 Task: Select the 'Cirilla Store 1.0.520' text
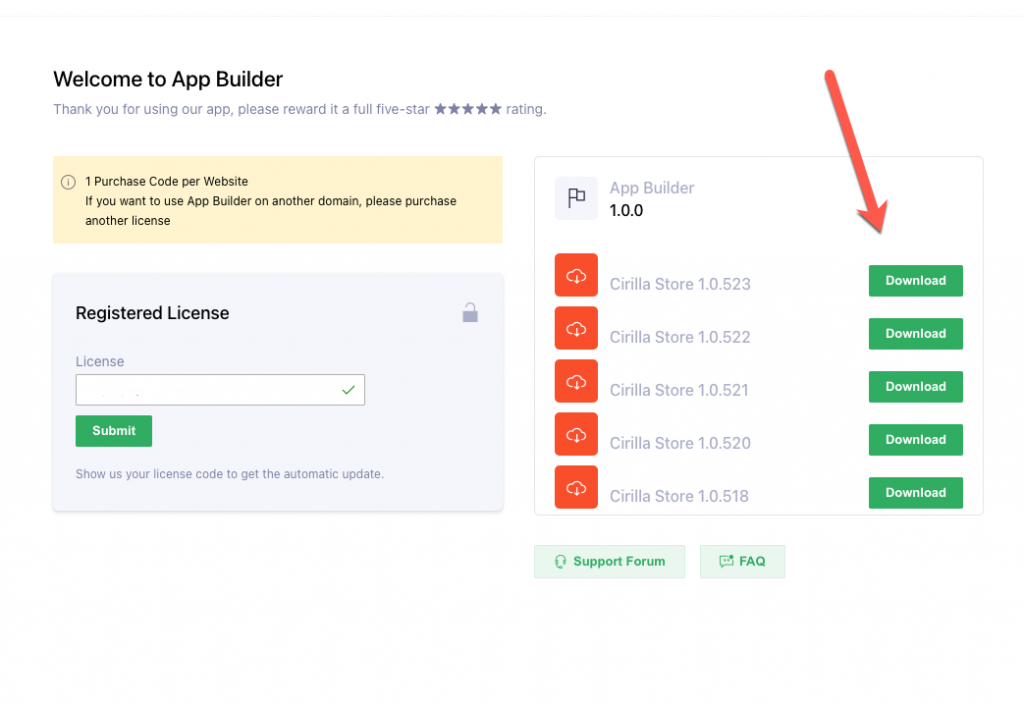680,443
